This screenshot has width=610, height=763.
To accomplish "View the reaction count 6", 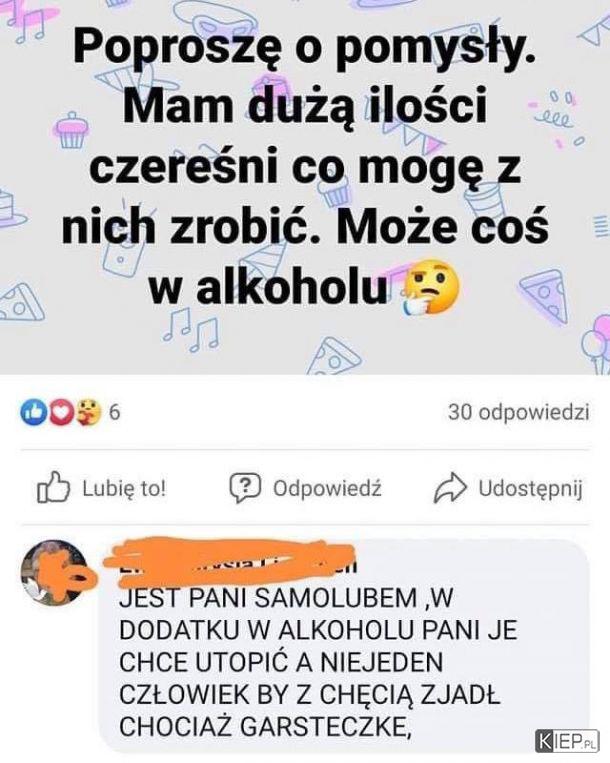I will pos(114,413).
